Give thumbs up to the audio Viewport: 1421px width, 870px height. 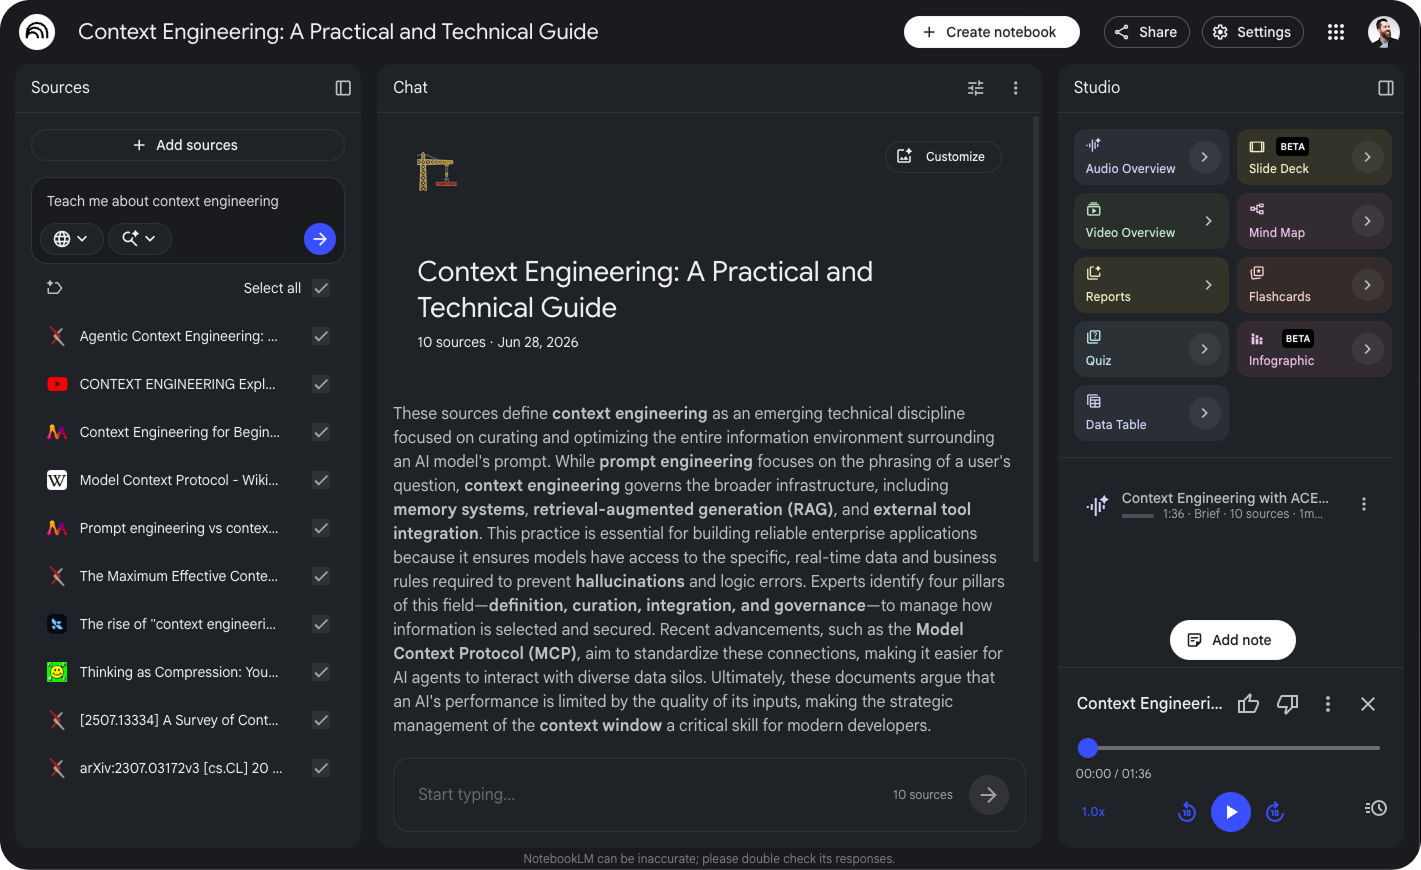[x=1248, y=704]
